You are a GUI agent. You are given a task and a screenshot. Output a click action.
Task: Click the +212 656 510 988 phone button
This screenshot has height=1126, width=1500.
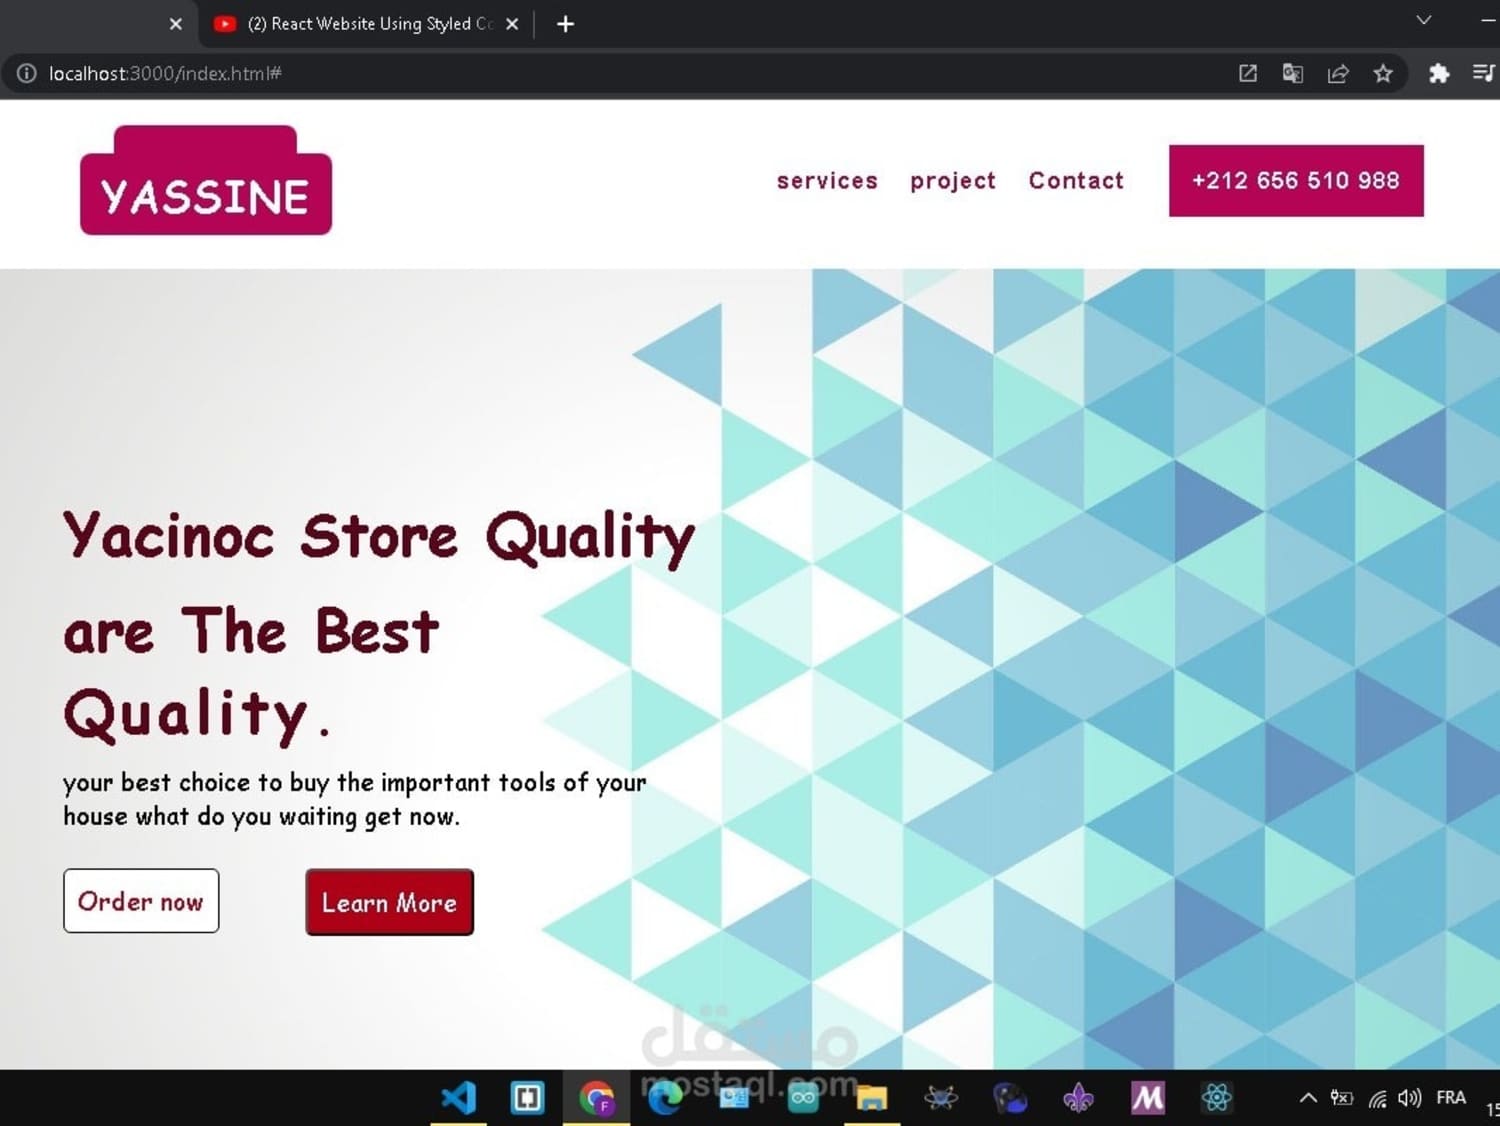coord(1296,181)
